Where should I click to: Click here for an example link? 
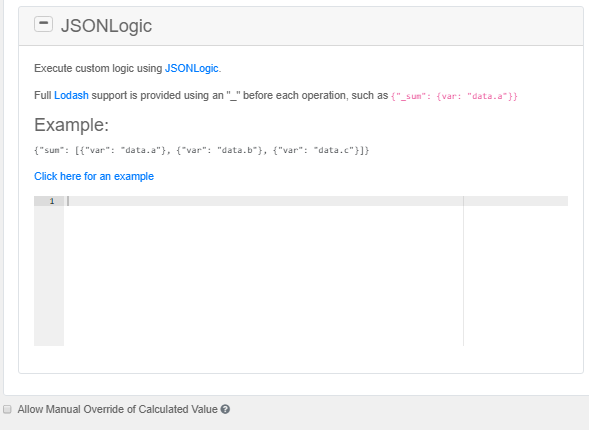point(94,176)
